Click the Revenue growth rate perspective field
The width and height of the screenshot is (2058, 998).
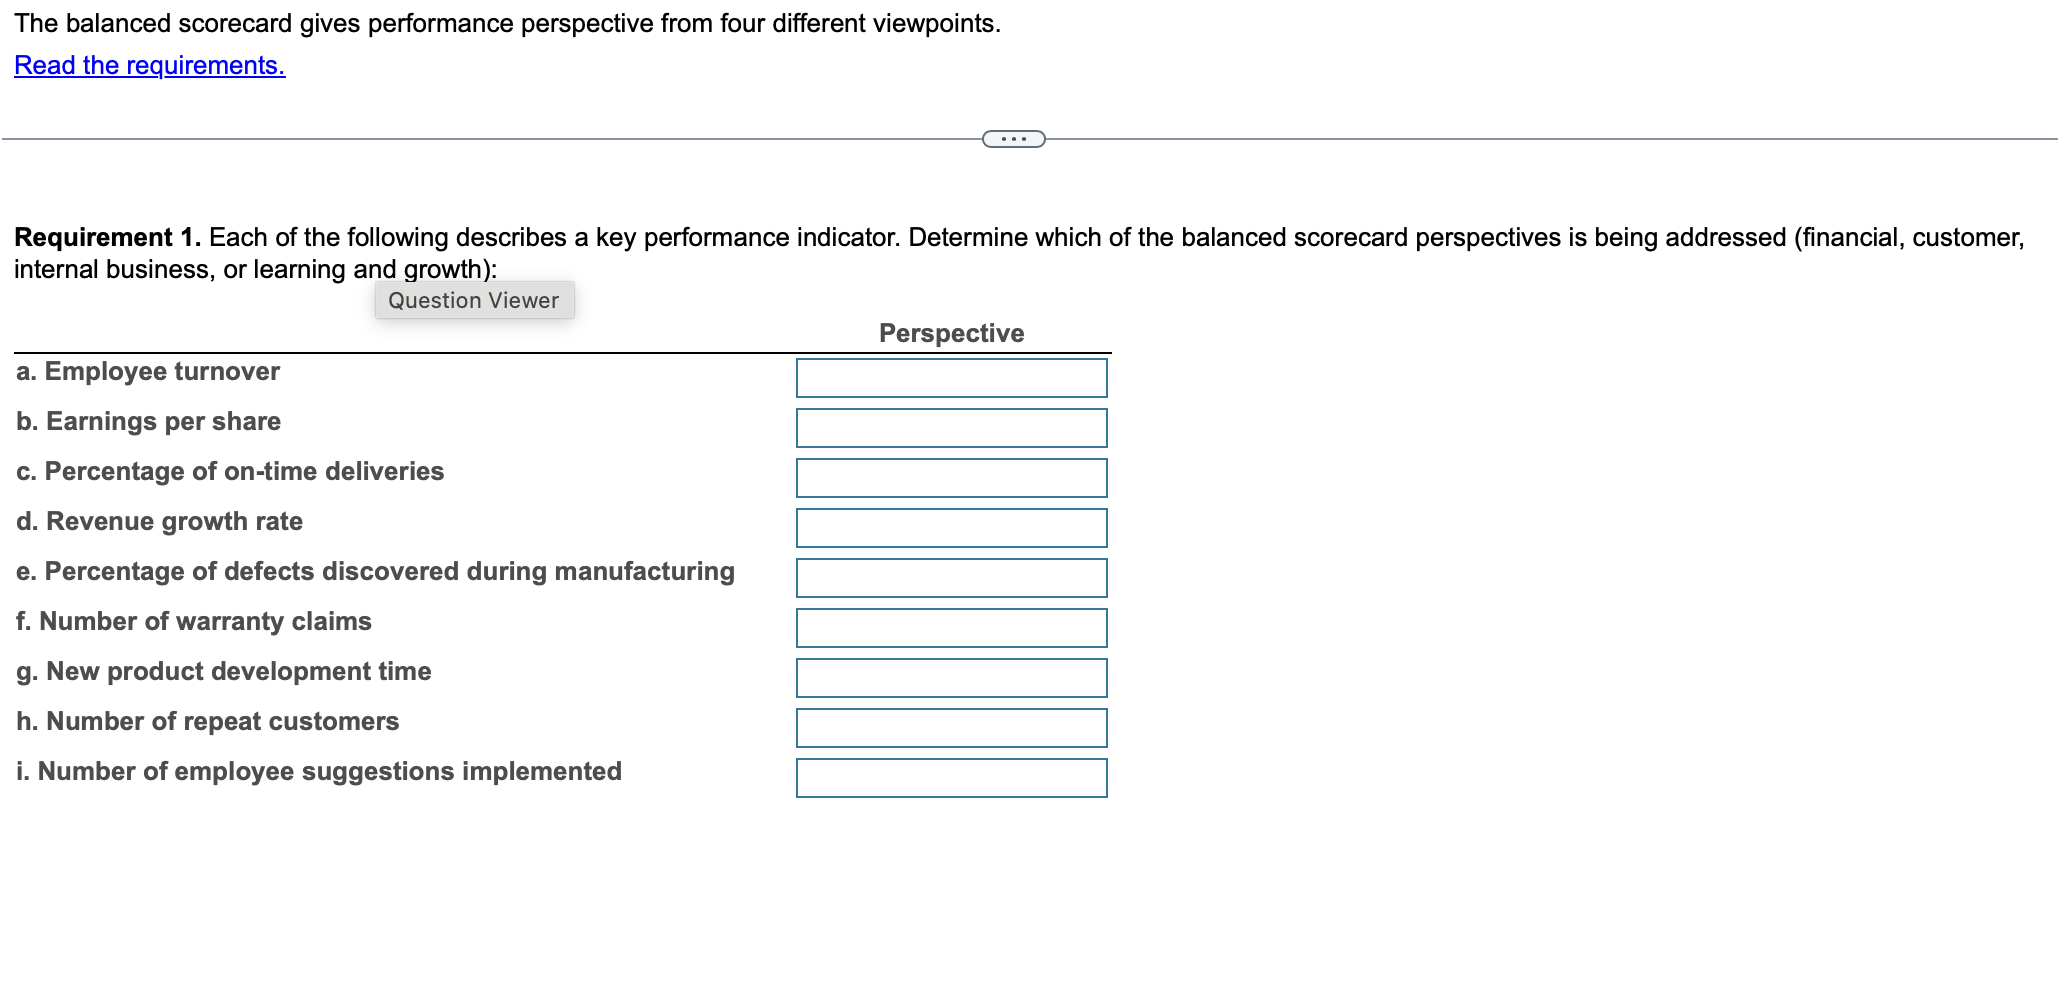(x=950, y=527)
